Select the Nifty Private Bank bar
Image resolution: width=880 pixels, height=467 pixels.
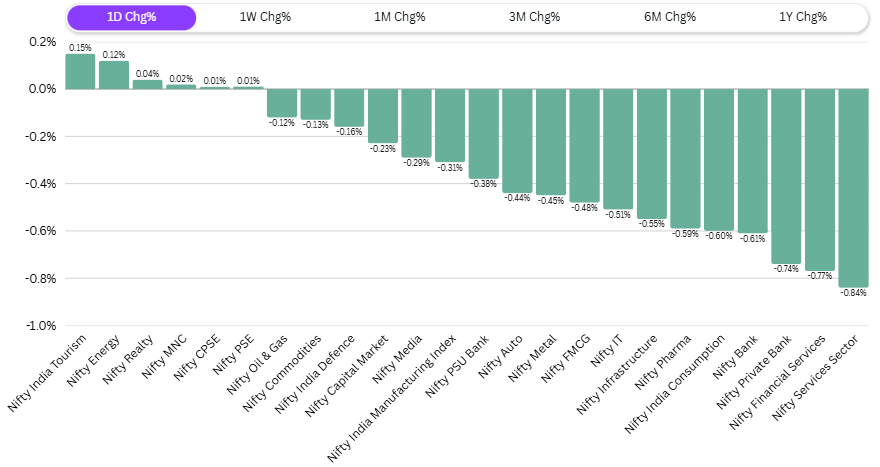click(786, 176)
